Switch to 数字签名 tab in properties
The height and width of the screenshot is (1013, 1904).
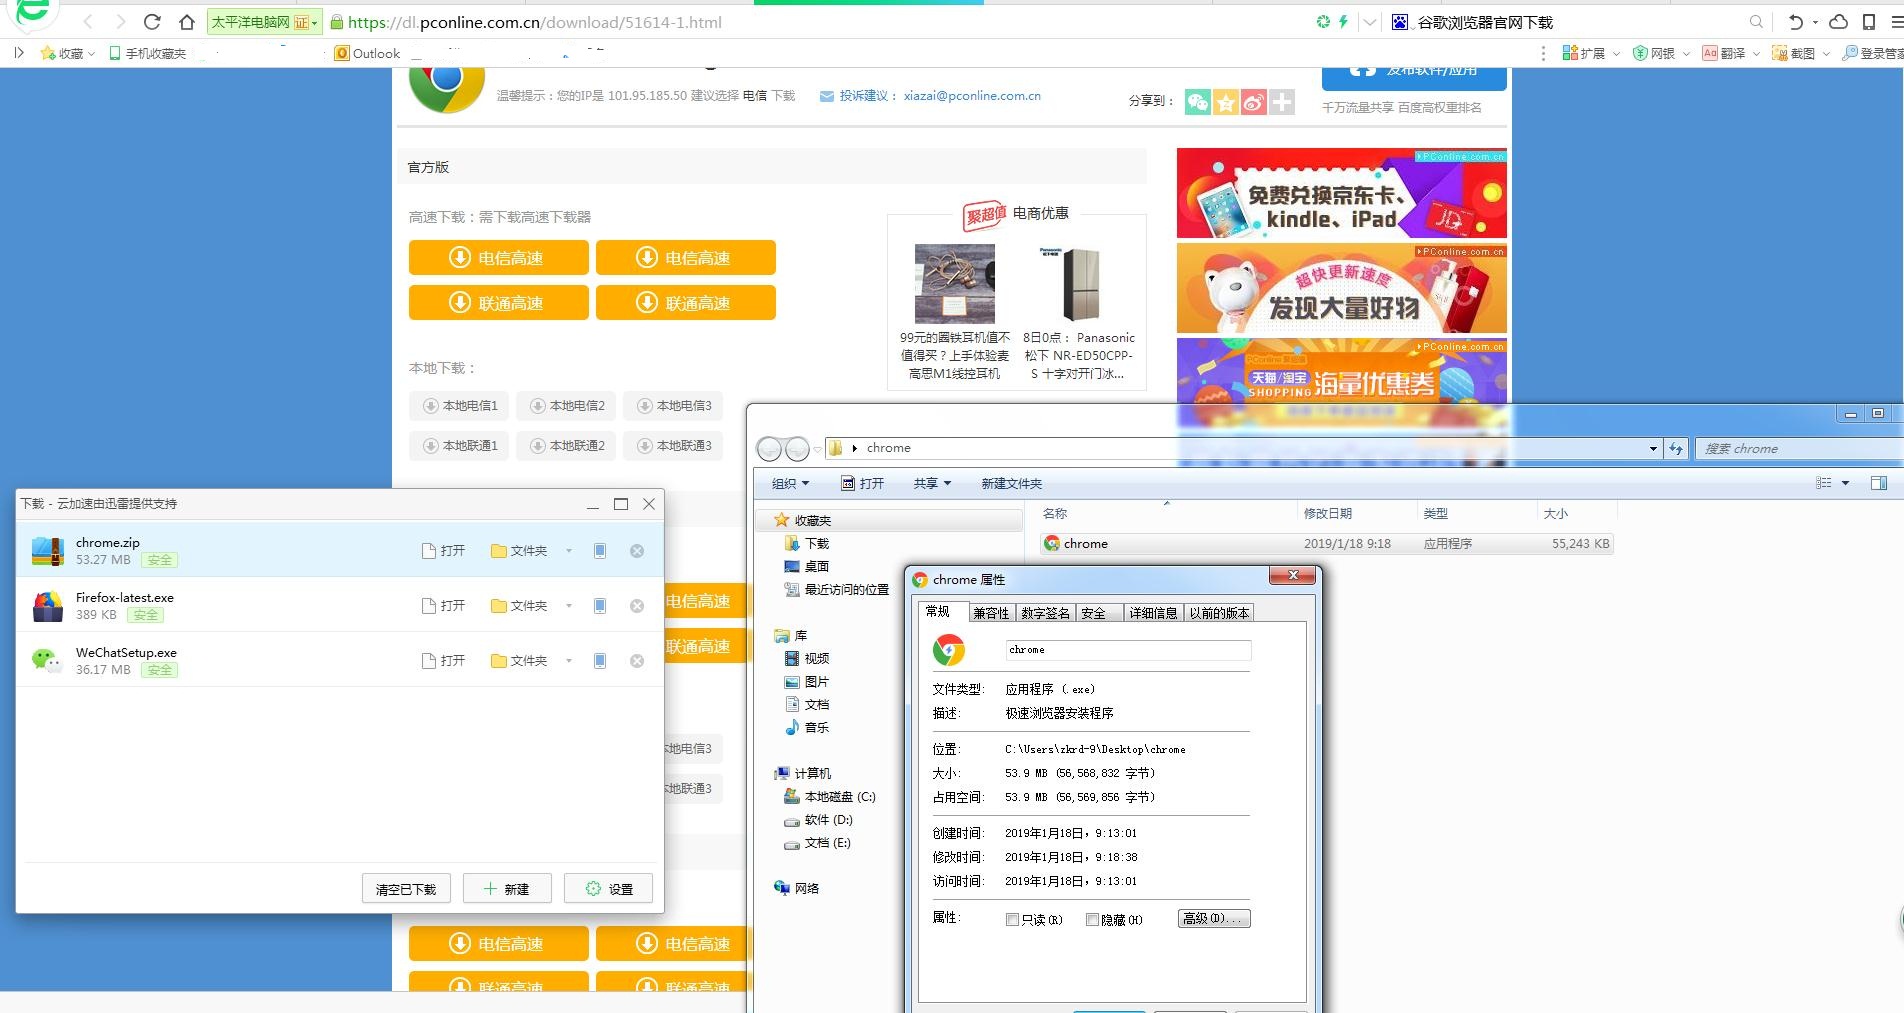(1045, 613)
